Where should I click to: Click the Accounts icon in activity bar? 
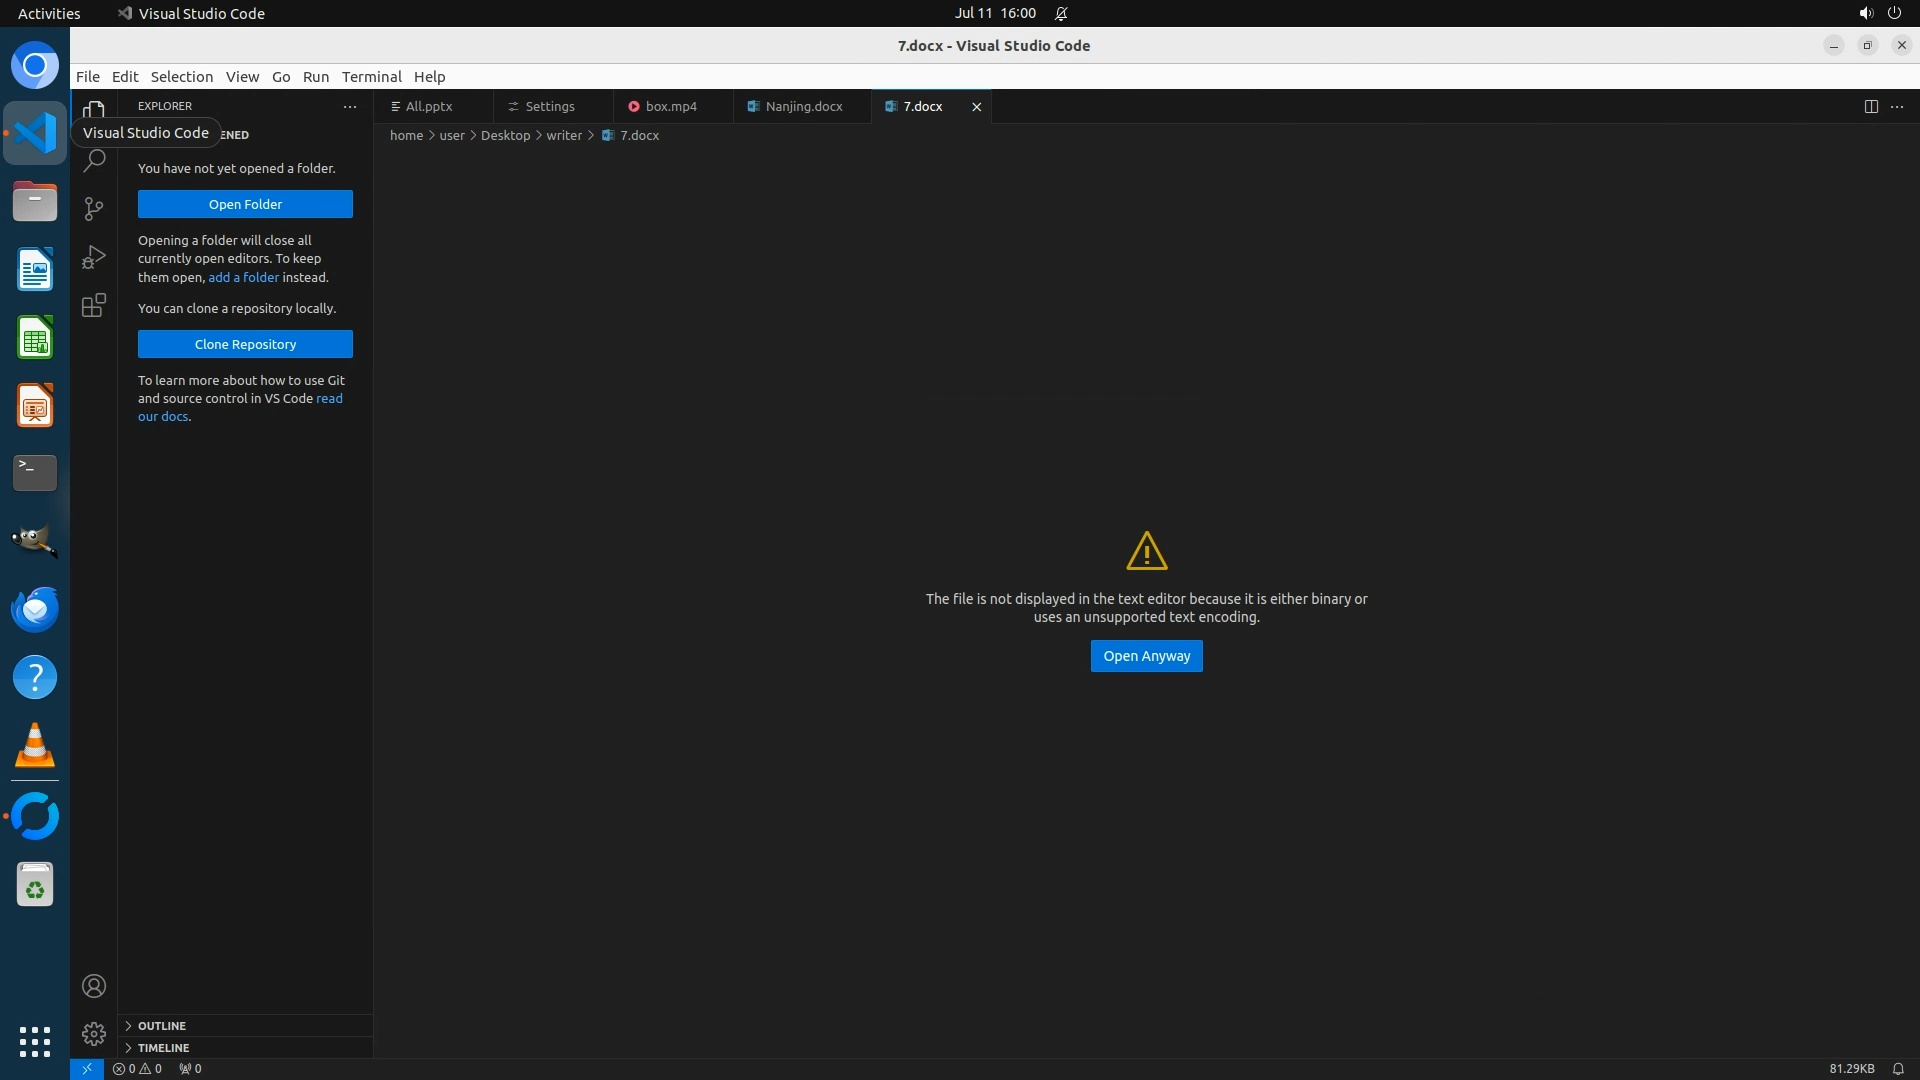pos(94,986)
